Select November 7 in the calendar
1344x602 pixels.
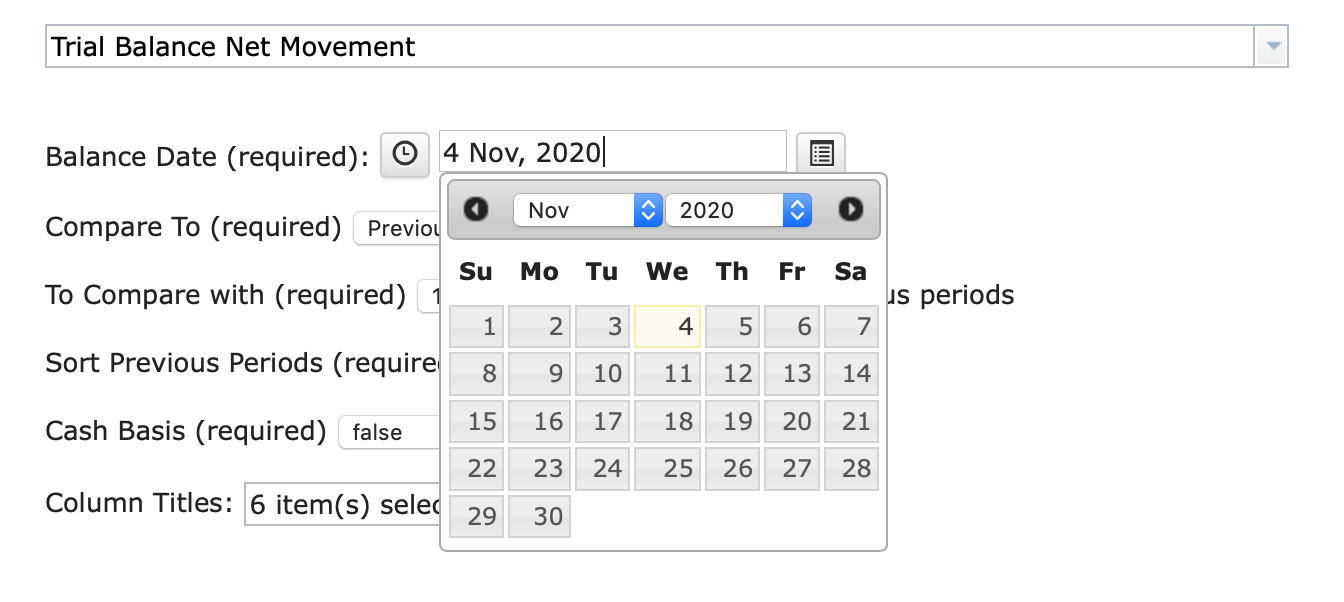[851, 327]
